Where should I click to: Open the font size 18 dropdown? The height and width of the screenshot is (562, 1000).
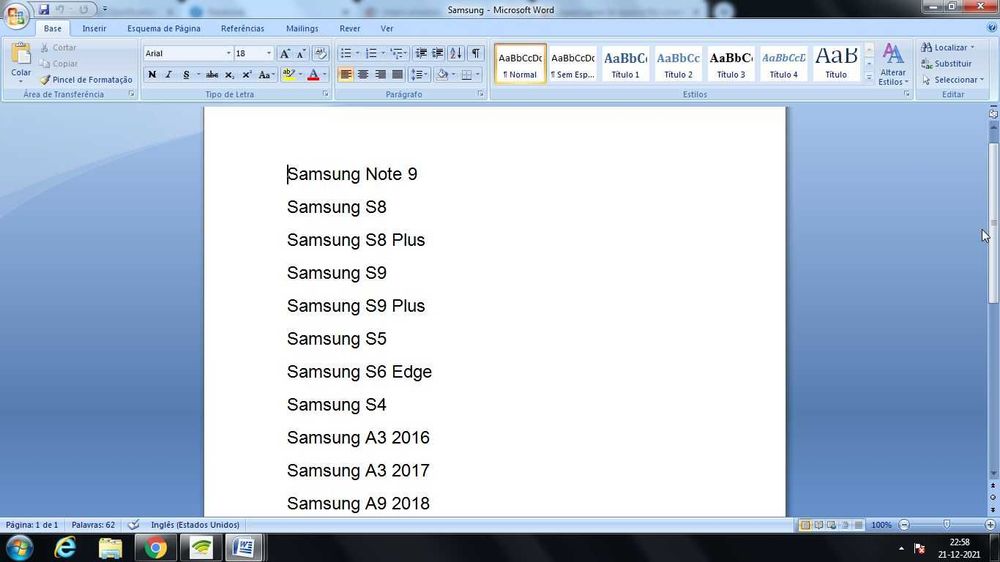(x=268, y=54)
